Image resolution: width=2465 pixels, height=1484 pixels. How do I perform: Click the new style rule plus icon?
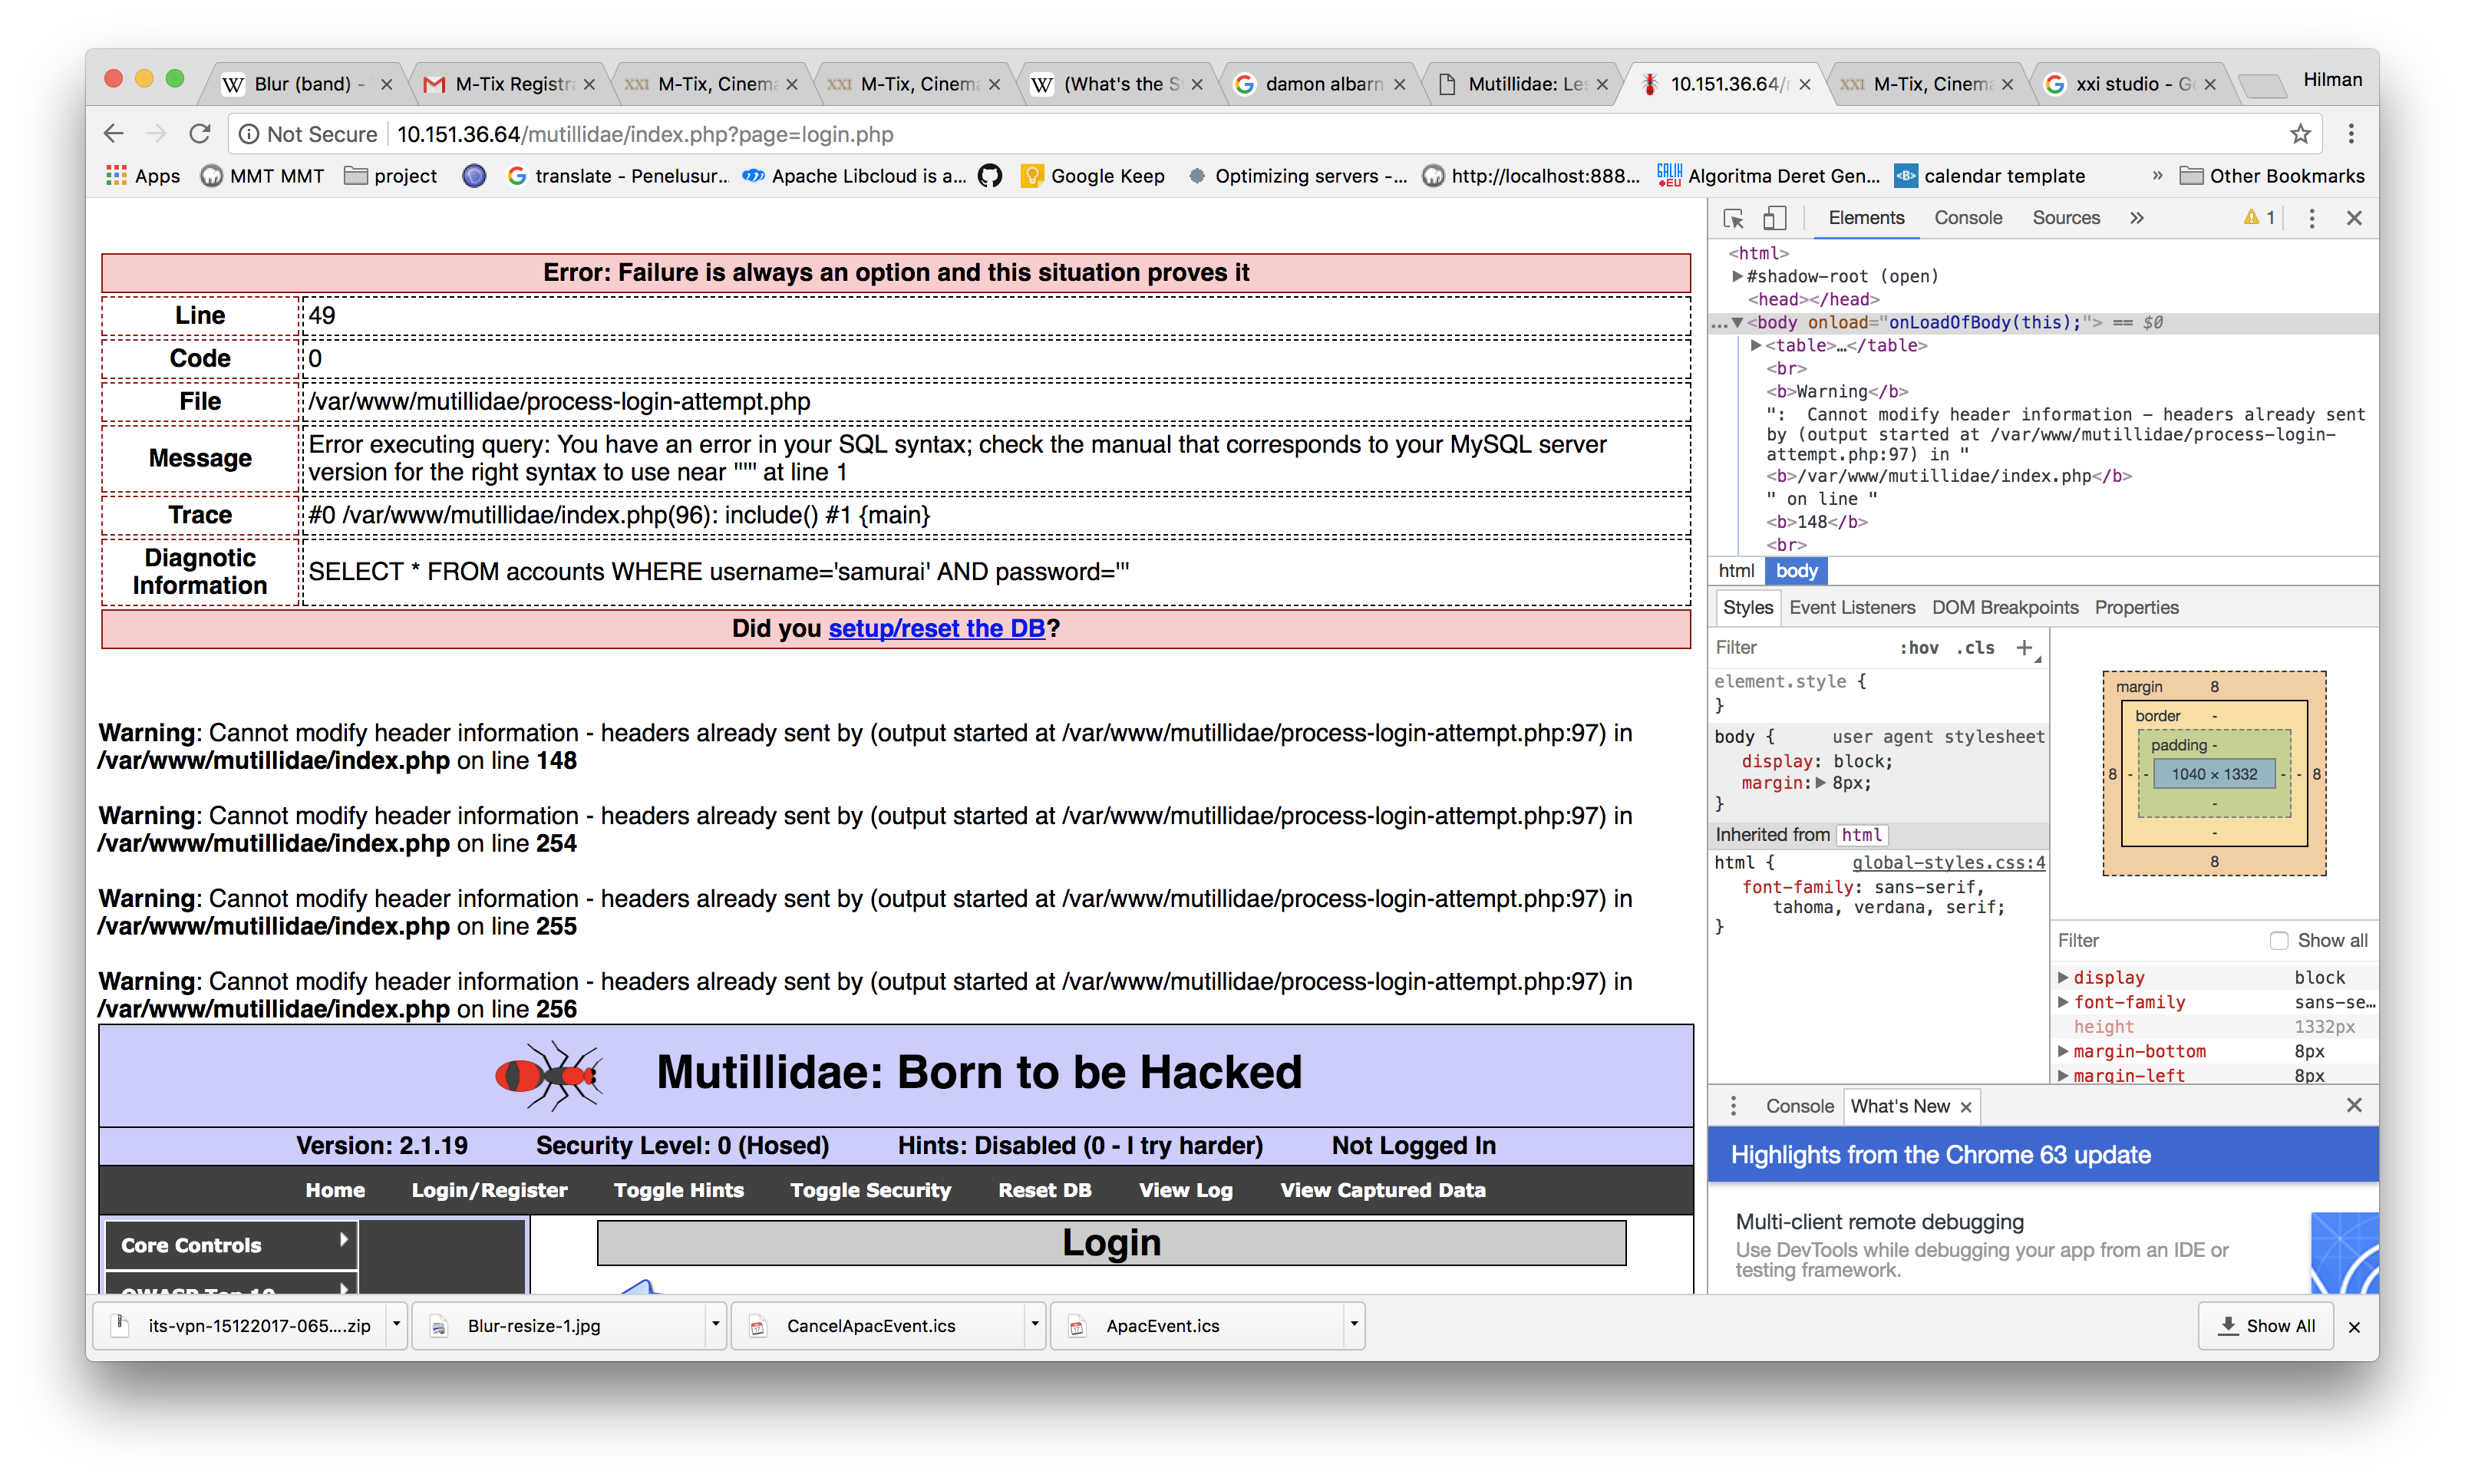click(2024, 648)
